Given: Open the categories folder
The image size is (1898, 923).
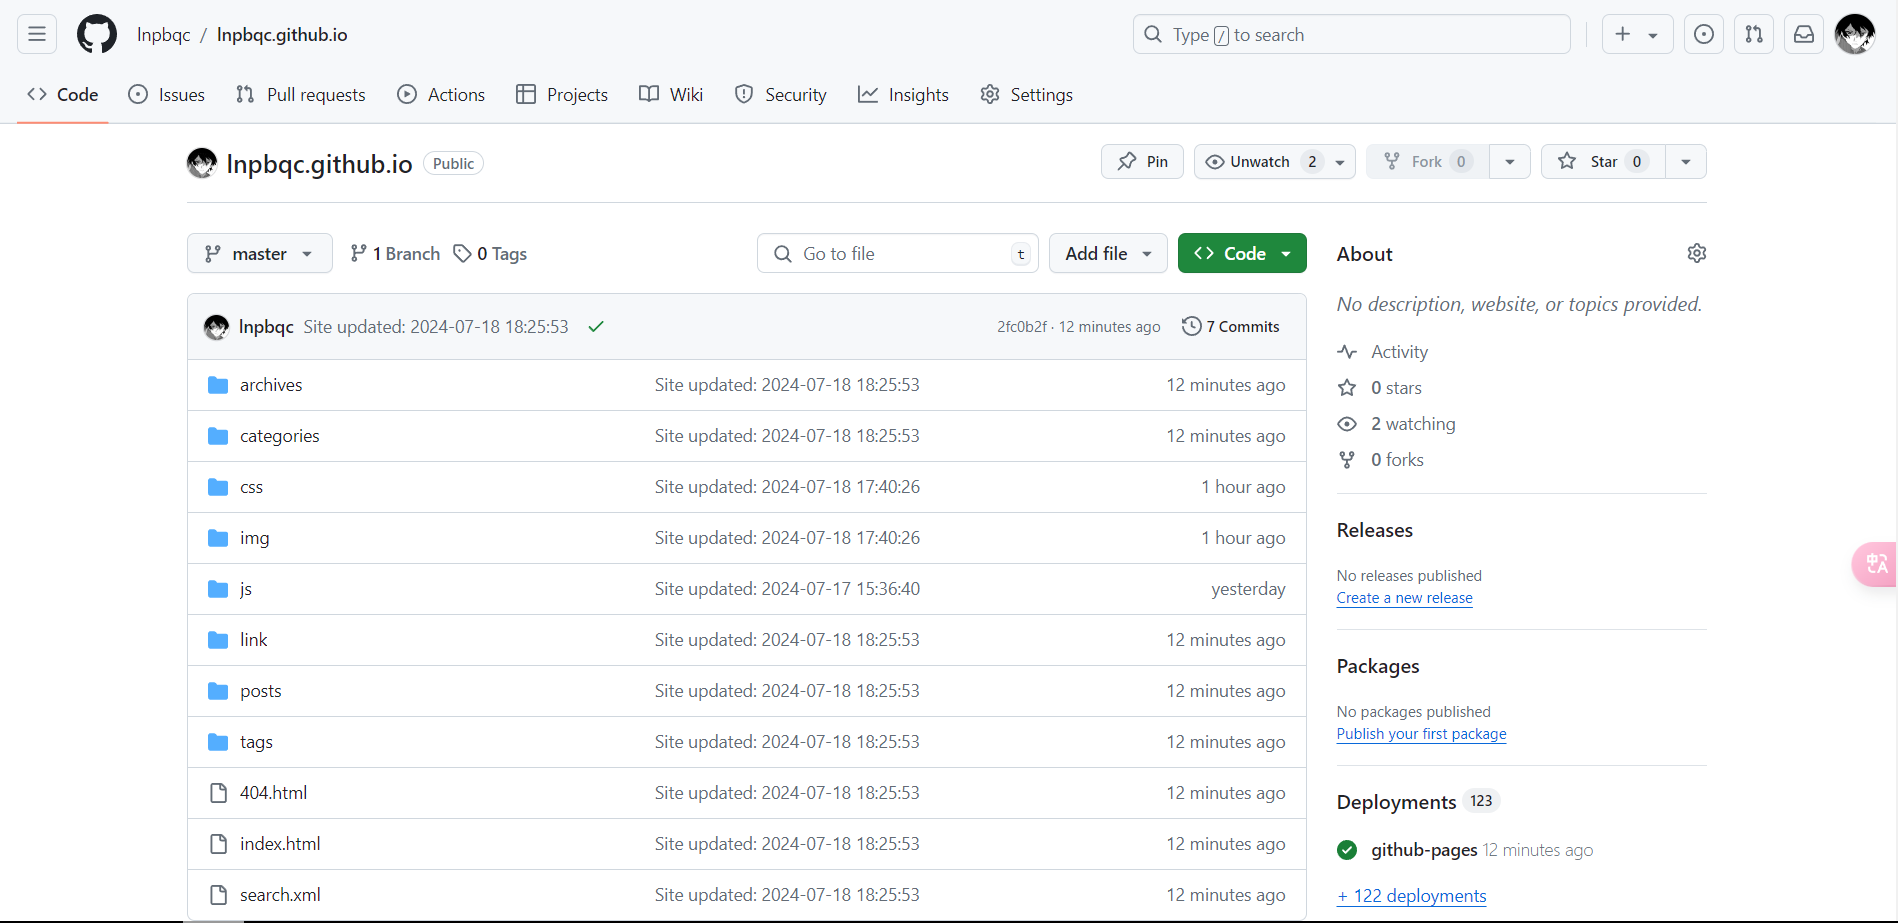Looking at the screenshot, I should [x=280, y=436].
